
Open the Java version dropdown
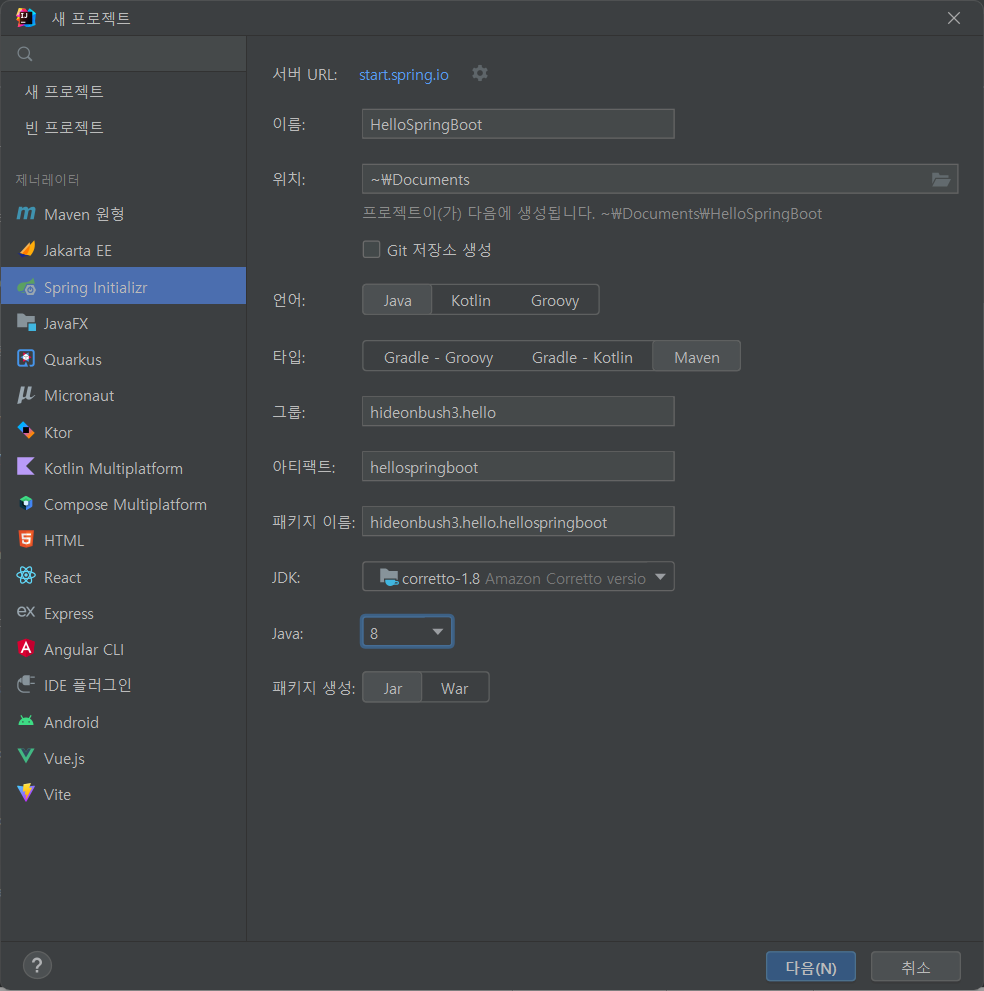coord(407,632)
